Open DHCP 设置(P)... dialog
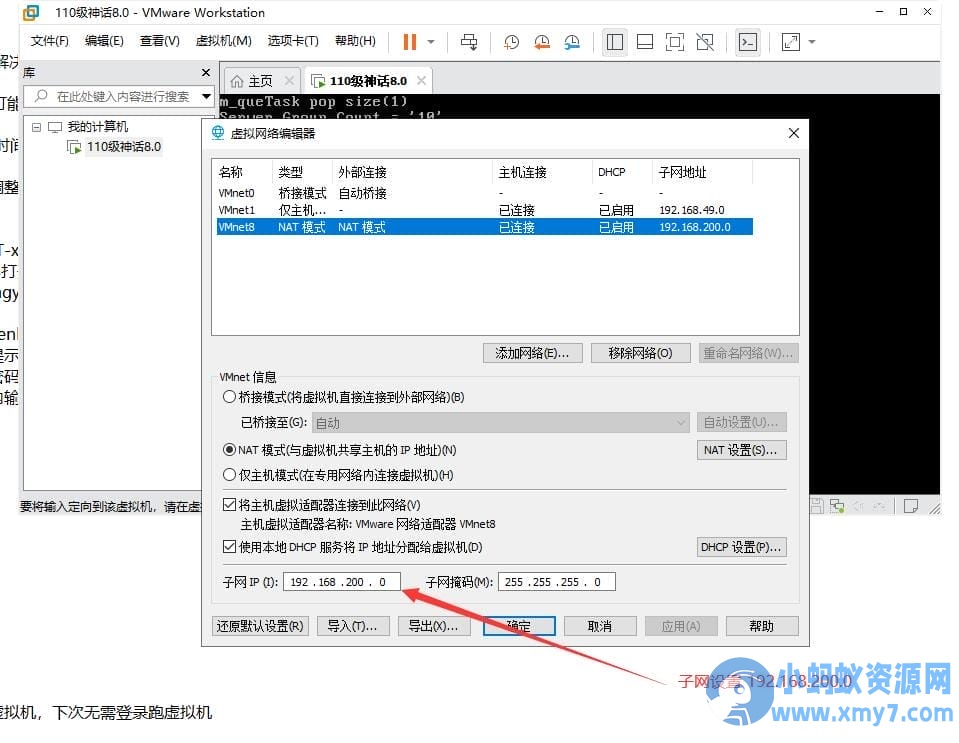This screenshot has width=959, height=743. pyautogui.click(x=741, y=547)
